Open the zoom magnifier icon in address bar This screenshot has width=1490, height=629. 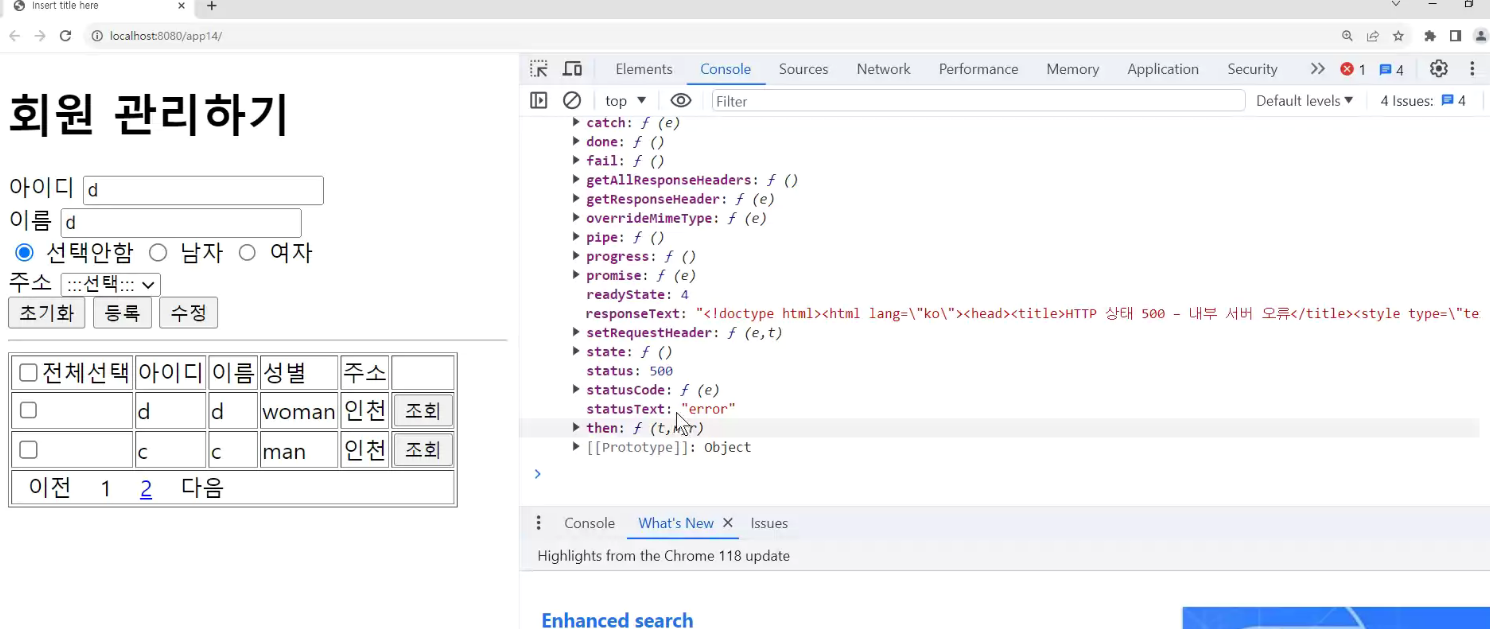tap(1348, 36)
